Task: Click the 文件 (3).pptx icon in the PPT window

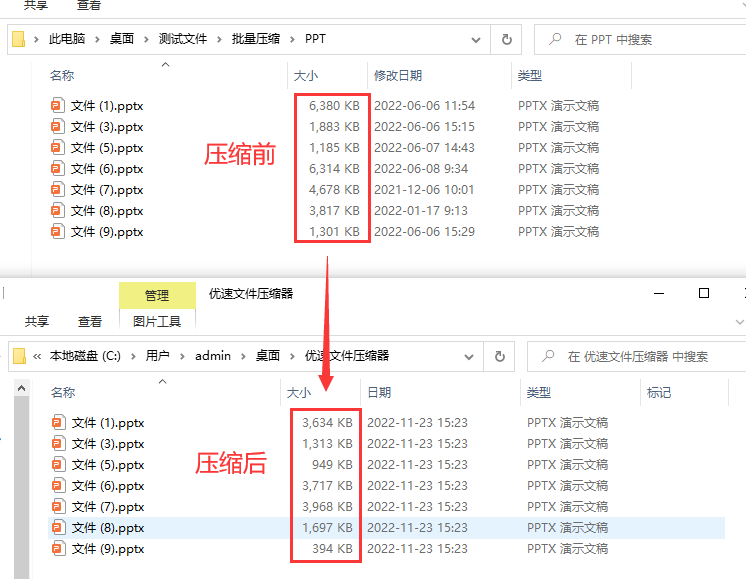Action: tap(58, 126)
